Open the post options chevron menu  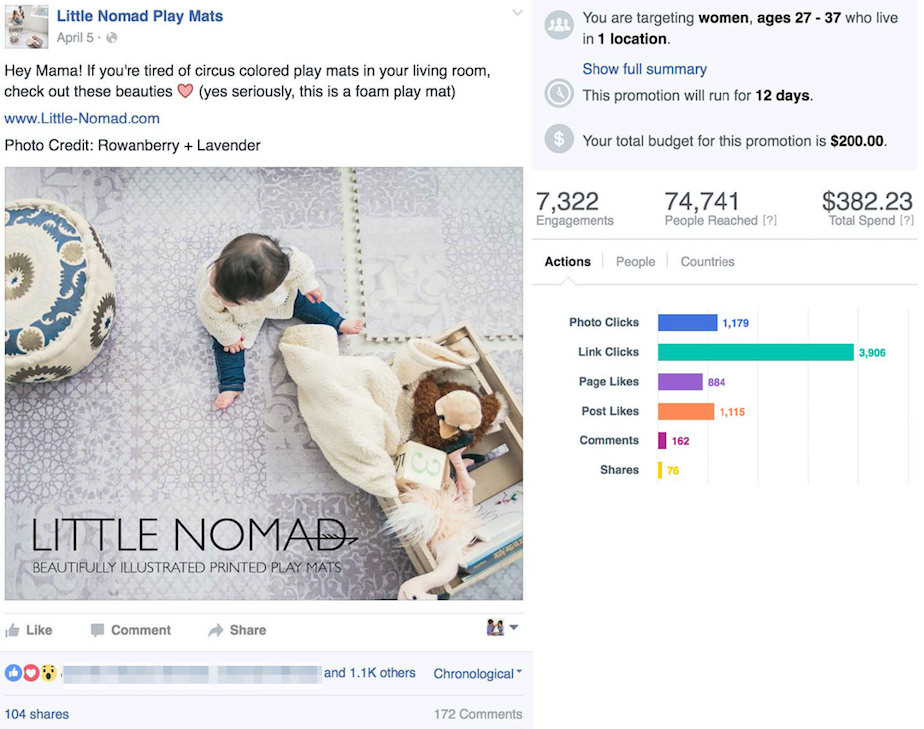click(x=517, y=13)
